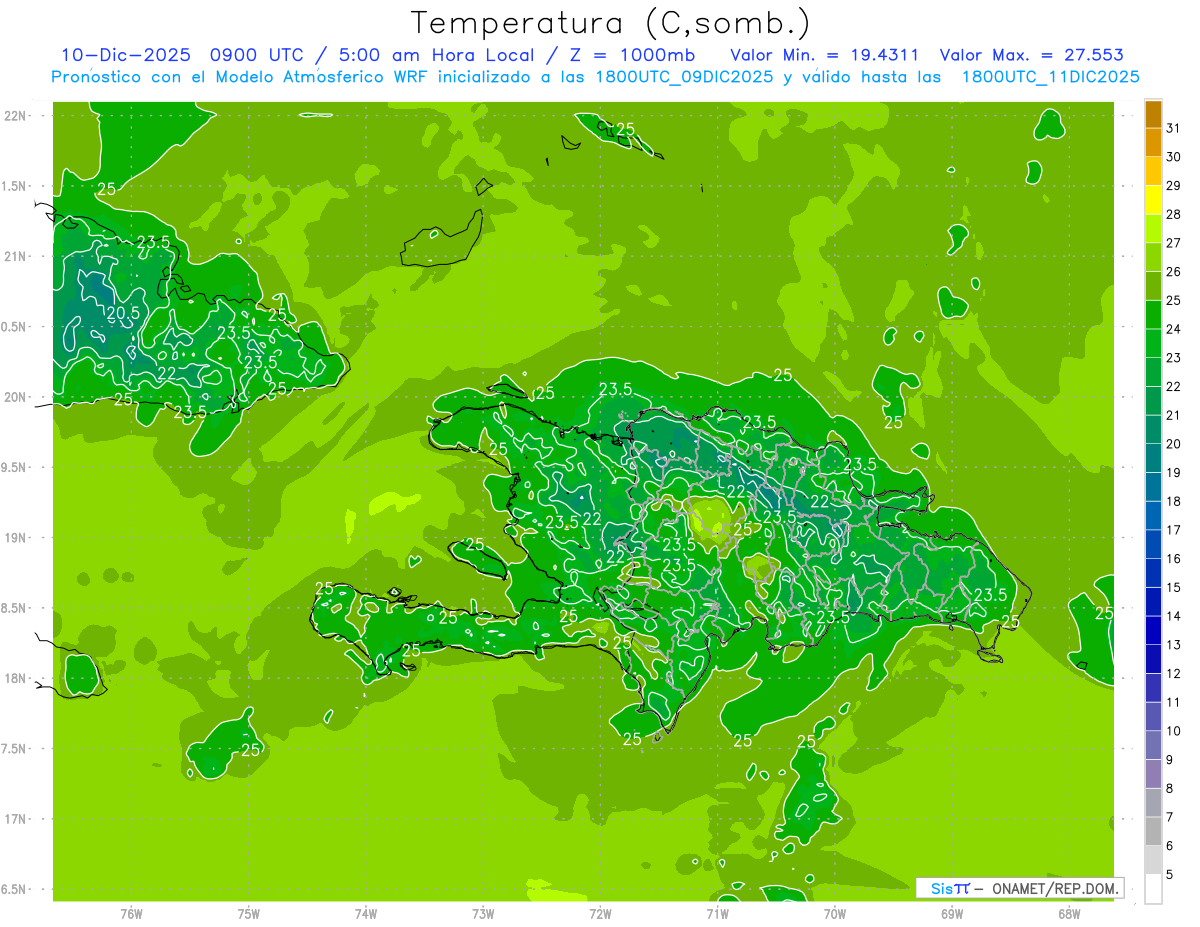Click the '69W' longitude axis label
Screen dimensions: 1200x927
click(x=952, y=914)
